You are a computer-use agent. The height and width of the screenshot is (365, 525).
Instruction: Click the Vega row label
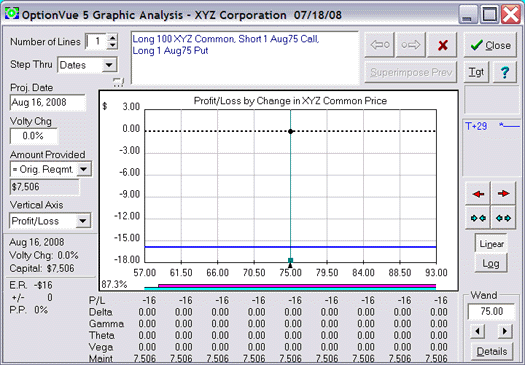click(101, 347)
